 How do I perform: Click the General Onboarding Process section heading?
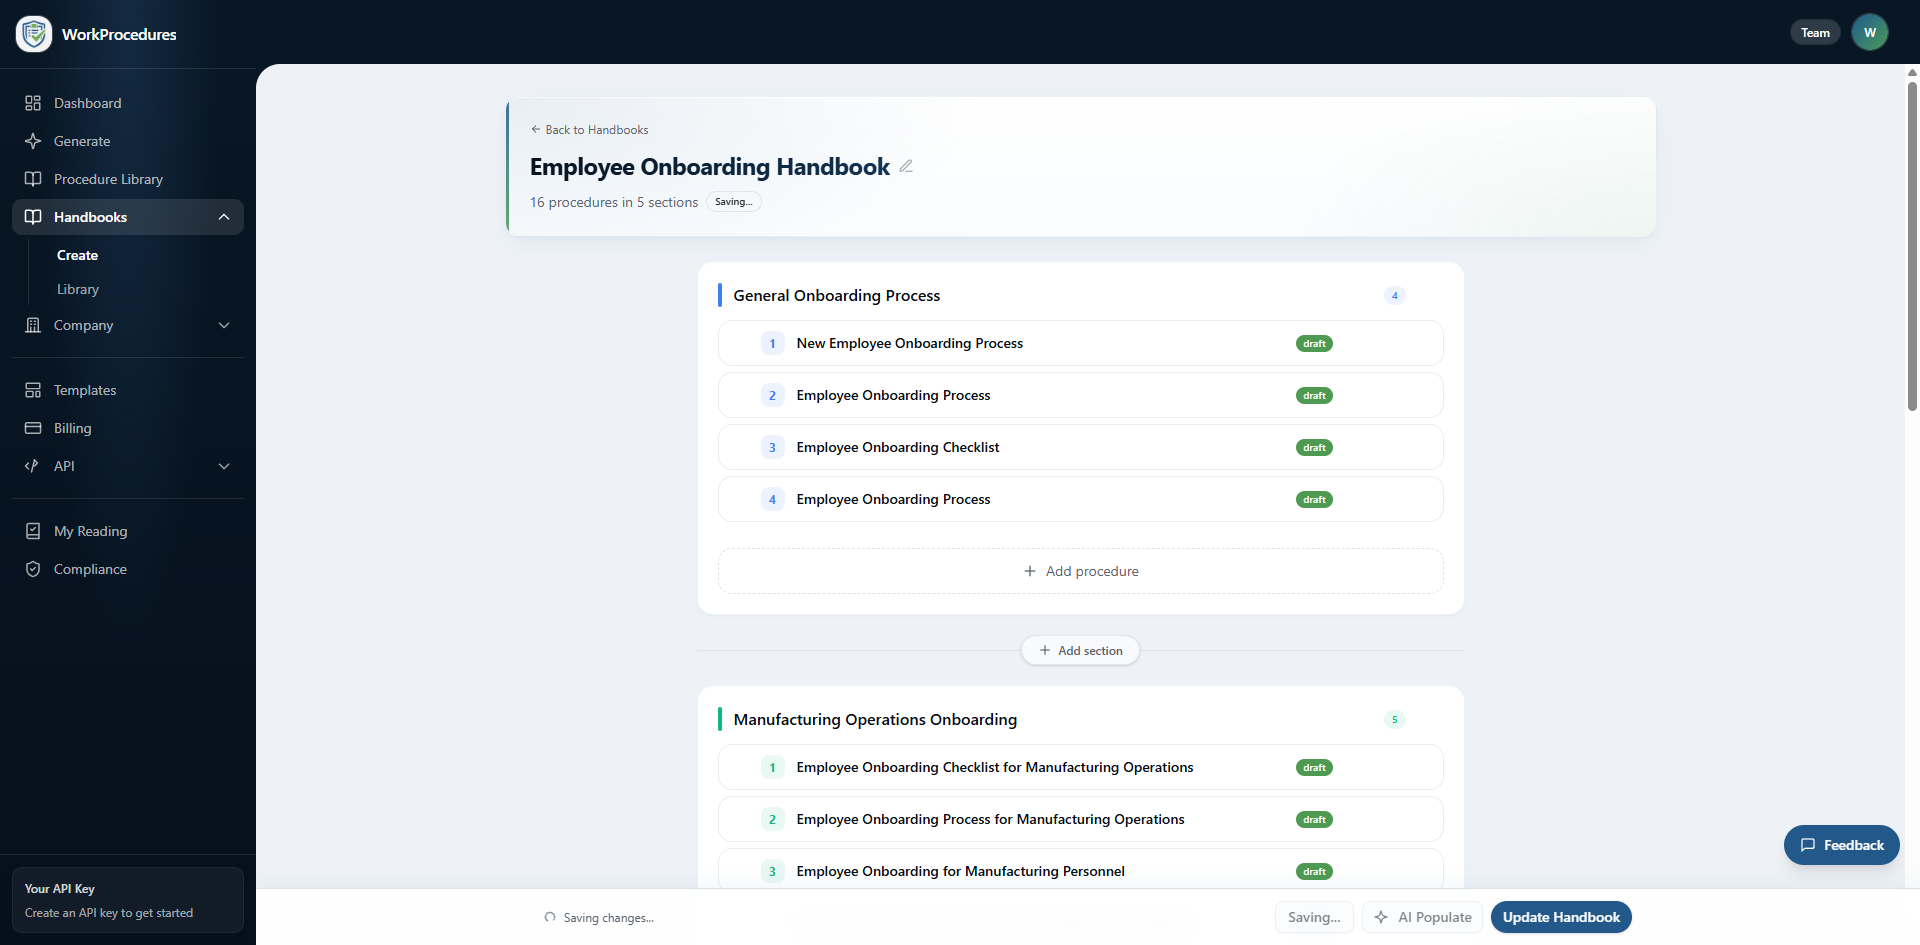pyautogui.click(x=837, y=295)
